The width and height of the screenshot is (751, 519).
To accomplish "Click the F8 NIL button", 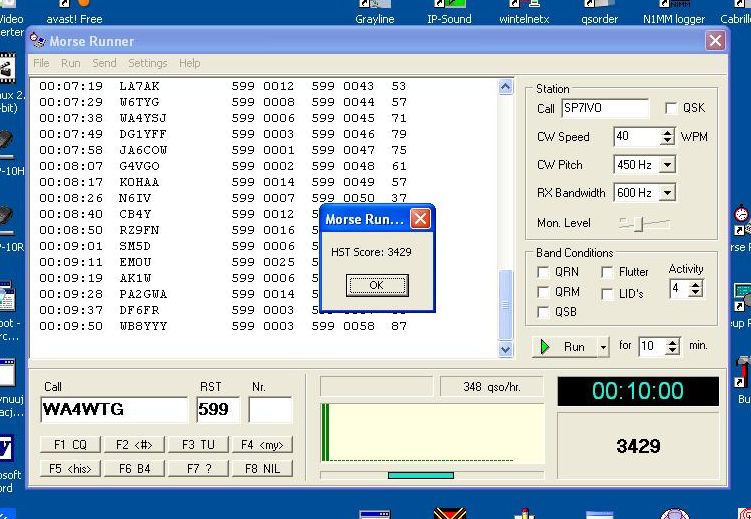I will [x=262, y=469].
